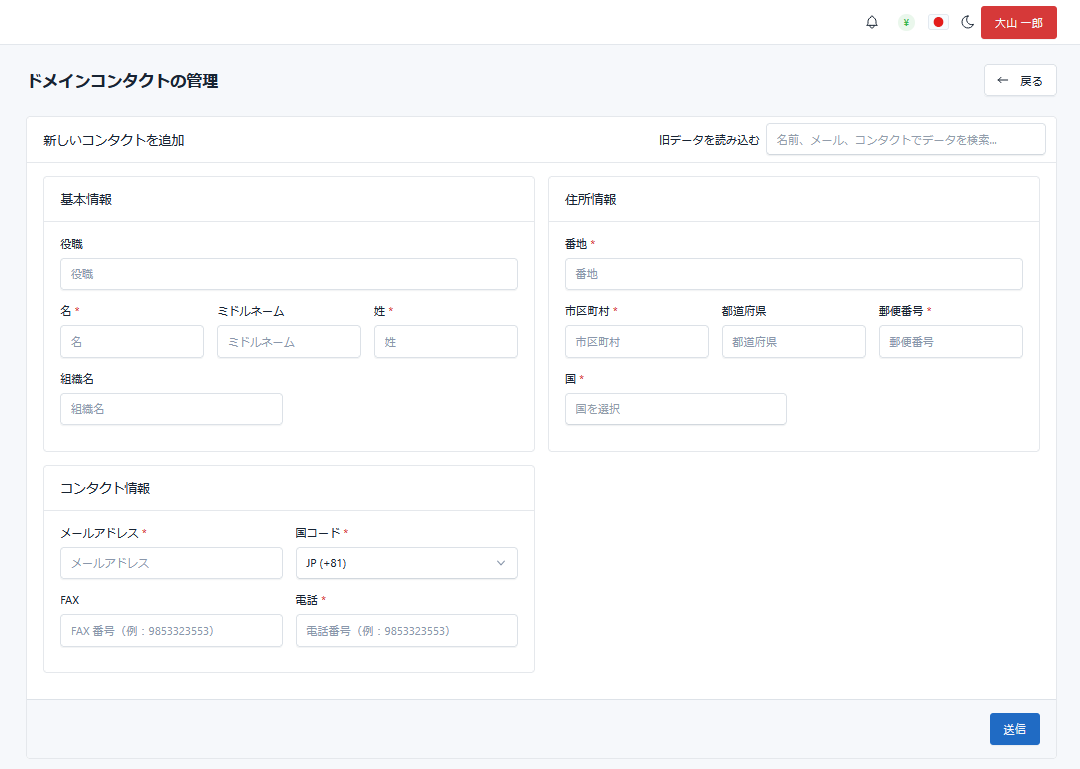Click the 役職 input field

pyautogui.click(x=288, y=274)
